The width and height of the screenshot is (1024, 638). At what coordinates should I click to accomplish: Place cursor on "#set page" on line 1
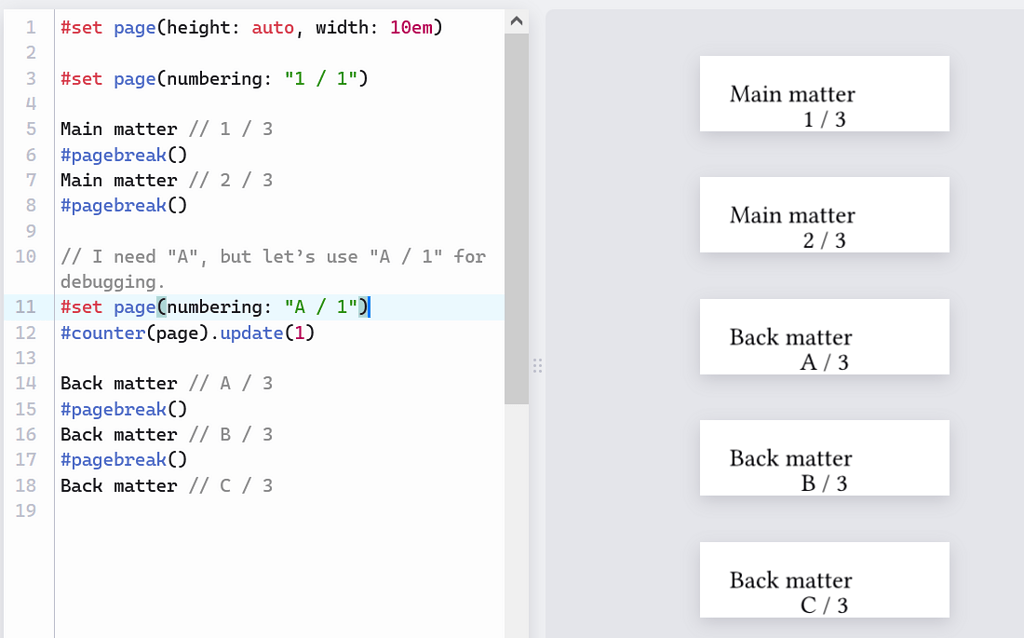[x=107, y=27]
